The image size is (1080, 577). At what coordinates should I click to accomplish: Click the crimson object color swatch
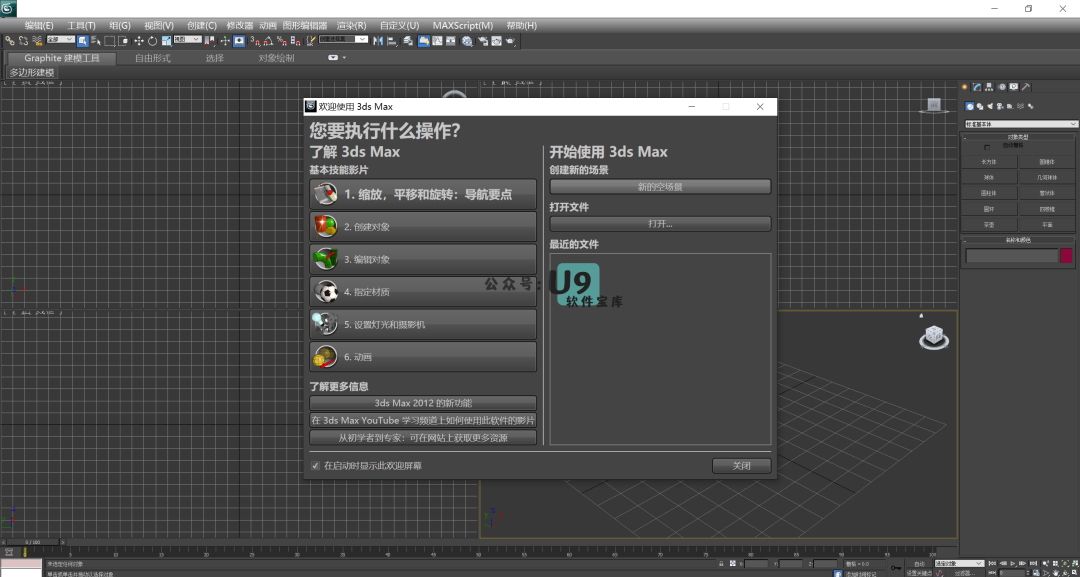click(x=1067, y=256)
